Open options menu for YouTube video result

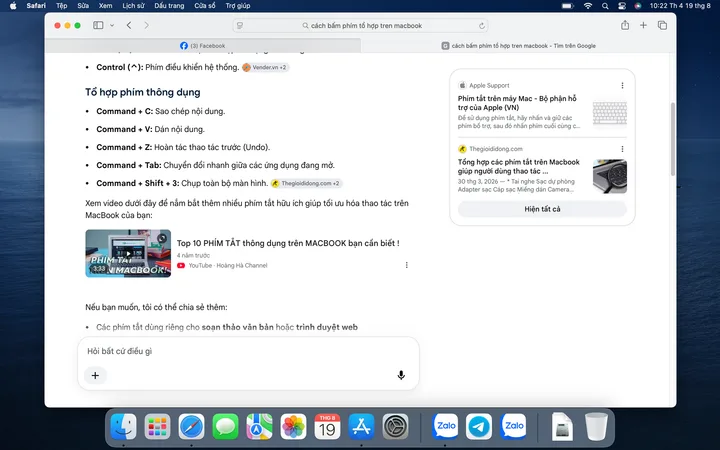tap(406, 265)
